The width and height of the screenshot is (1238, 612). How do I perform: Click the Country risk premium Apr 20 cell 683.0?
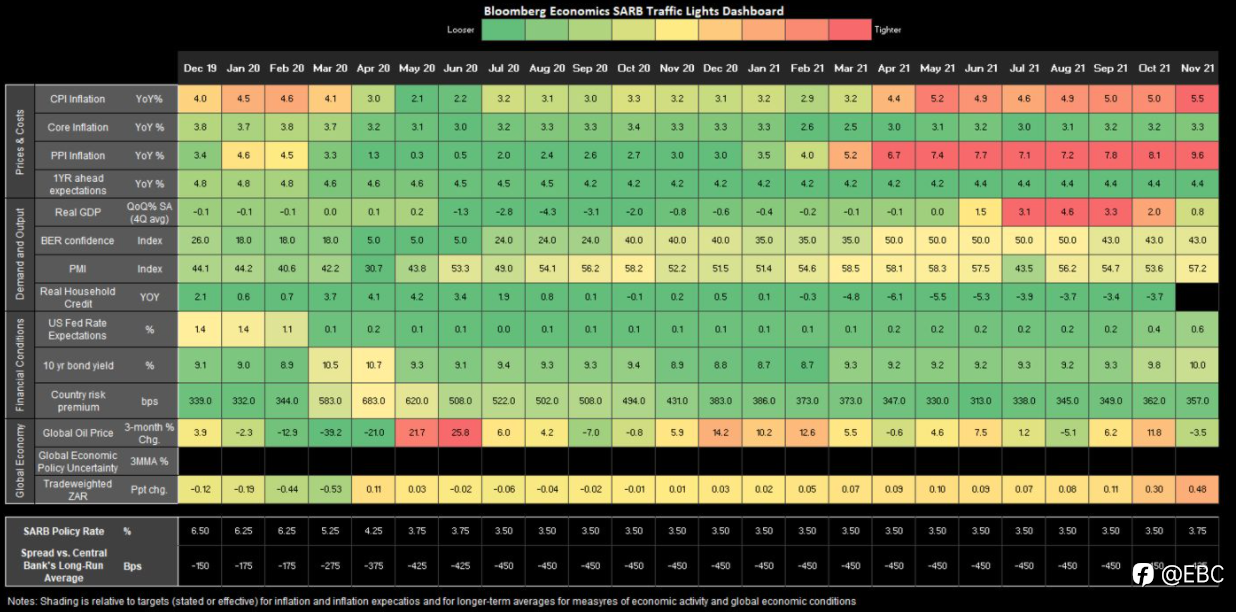point(373,400)
